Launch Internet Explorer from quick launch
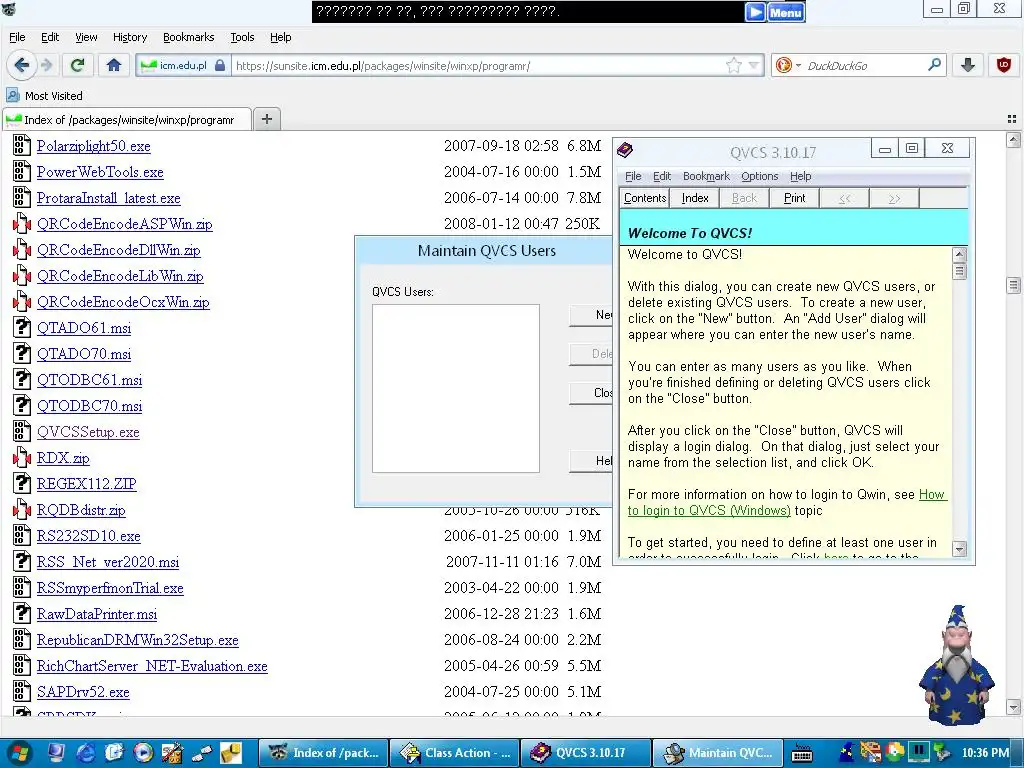The width and height of the screenshot is (1024, 768). (86, 753)
